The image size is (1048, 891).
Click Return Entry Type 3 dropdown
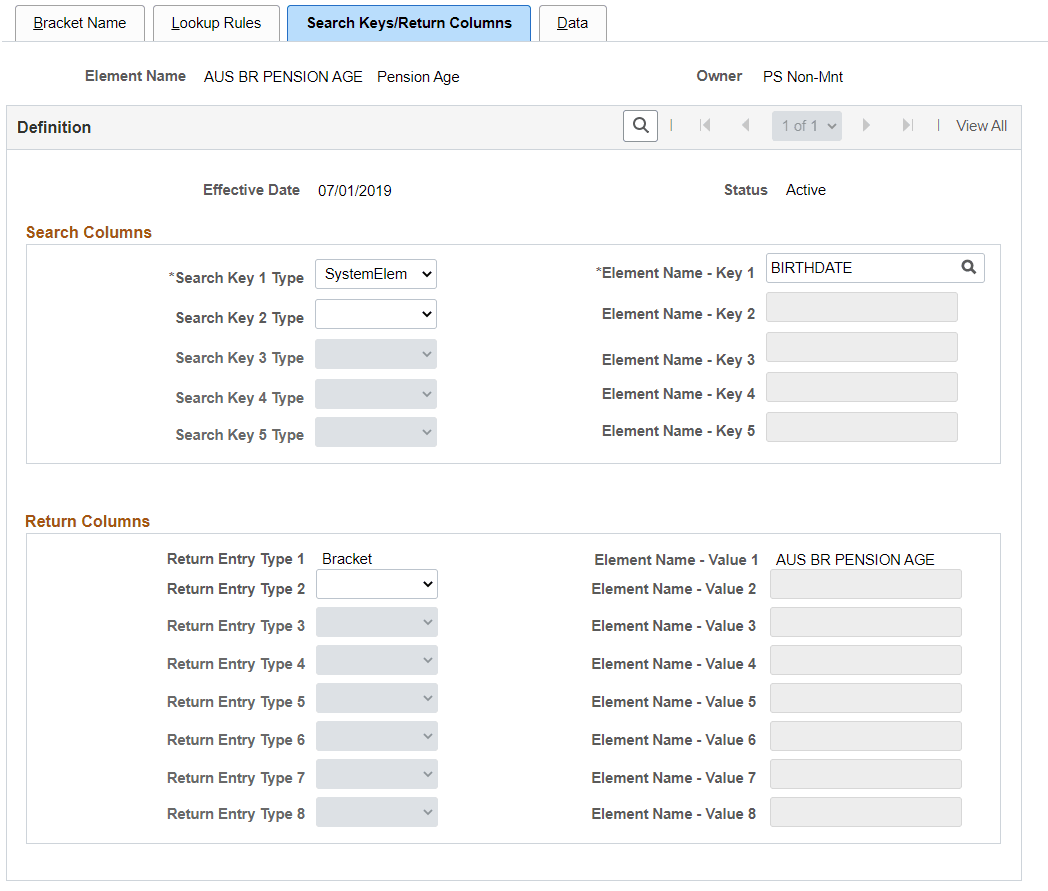coord(377,622)
